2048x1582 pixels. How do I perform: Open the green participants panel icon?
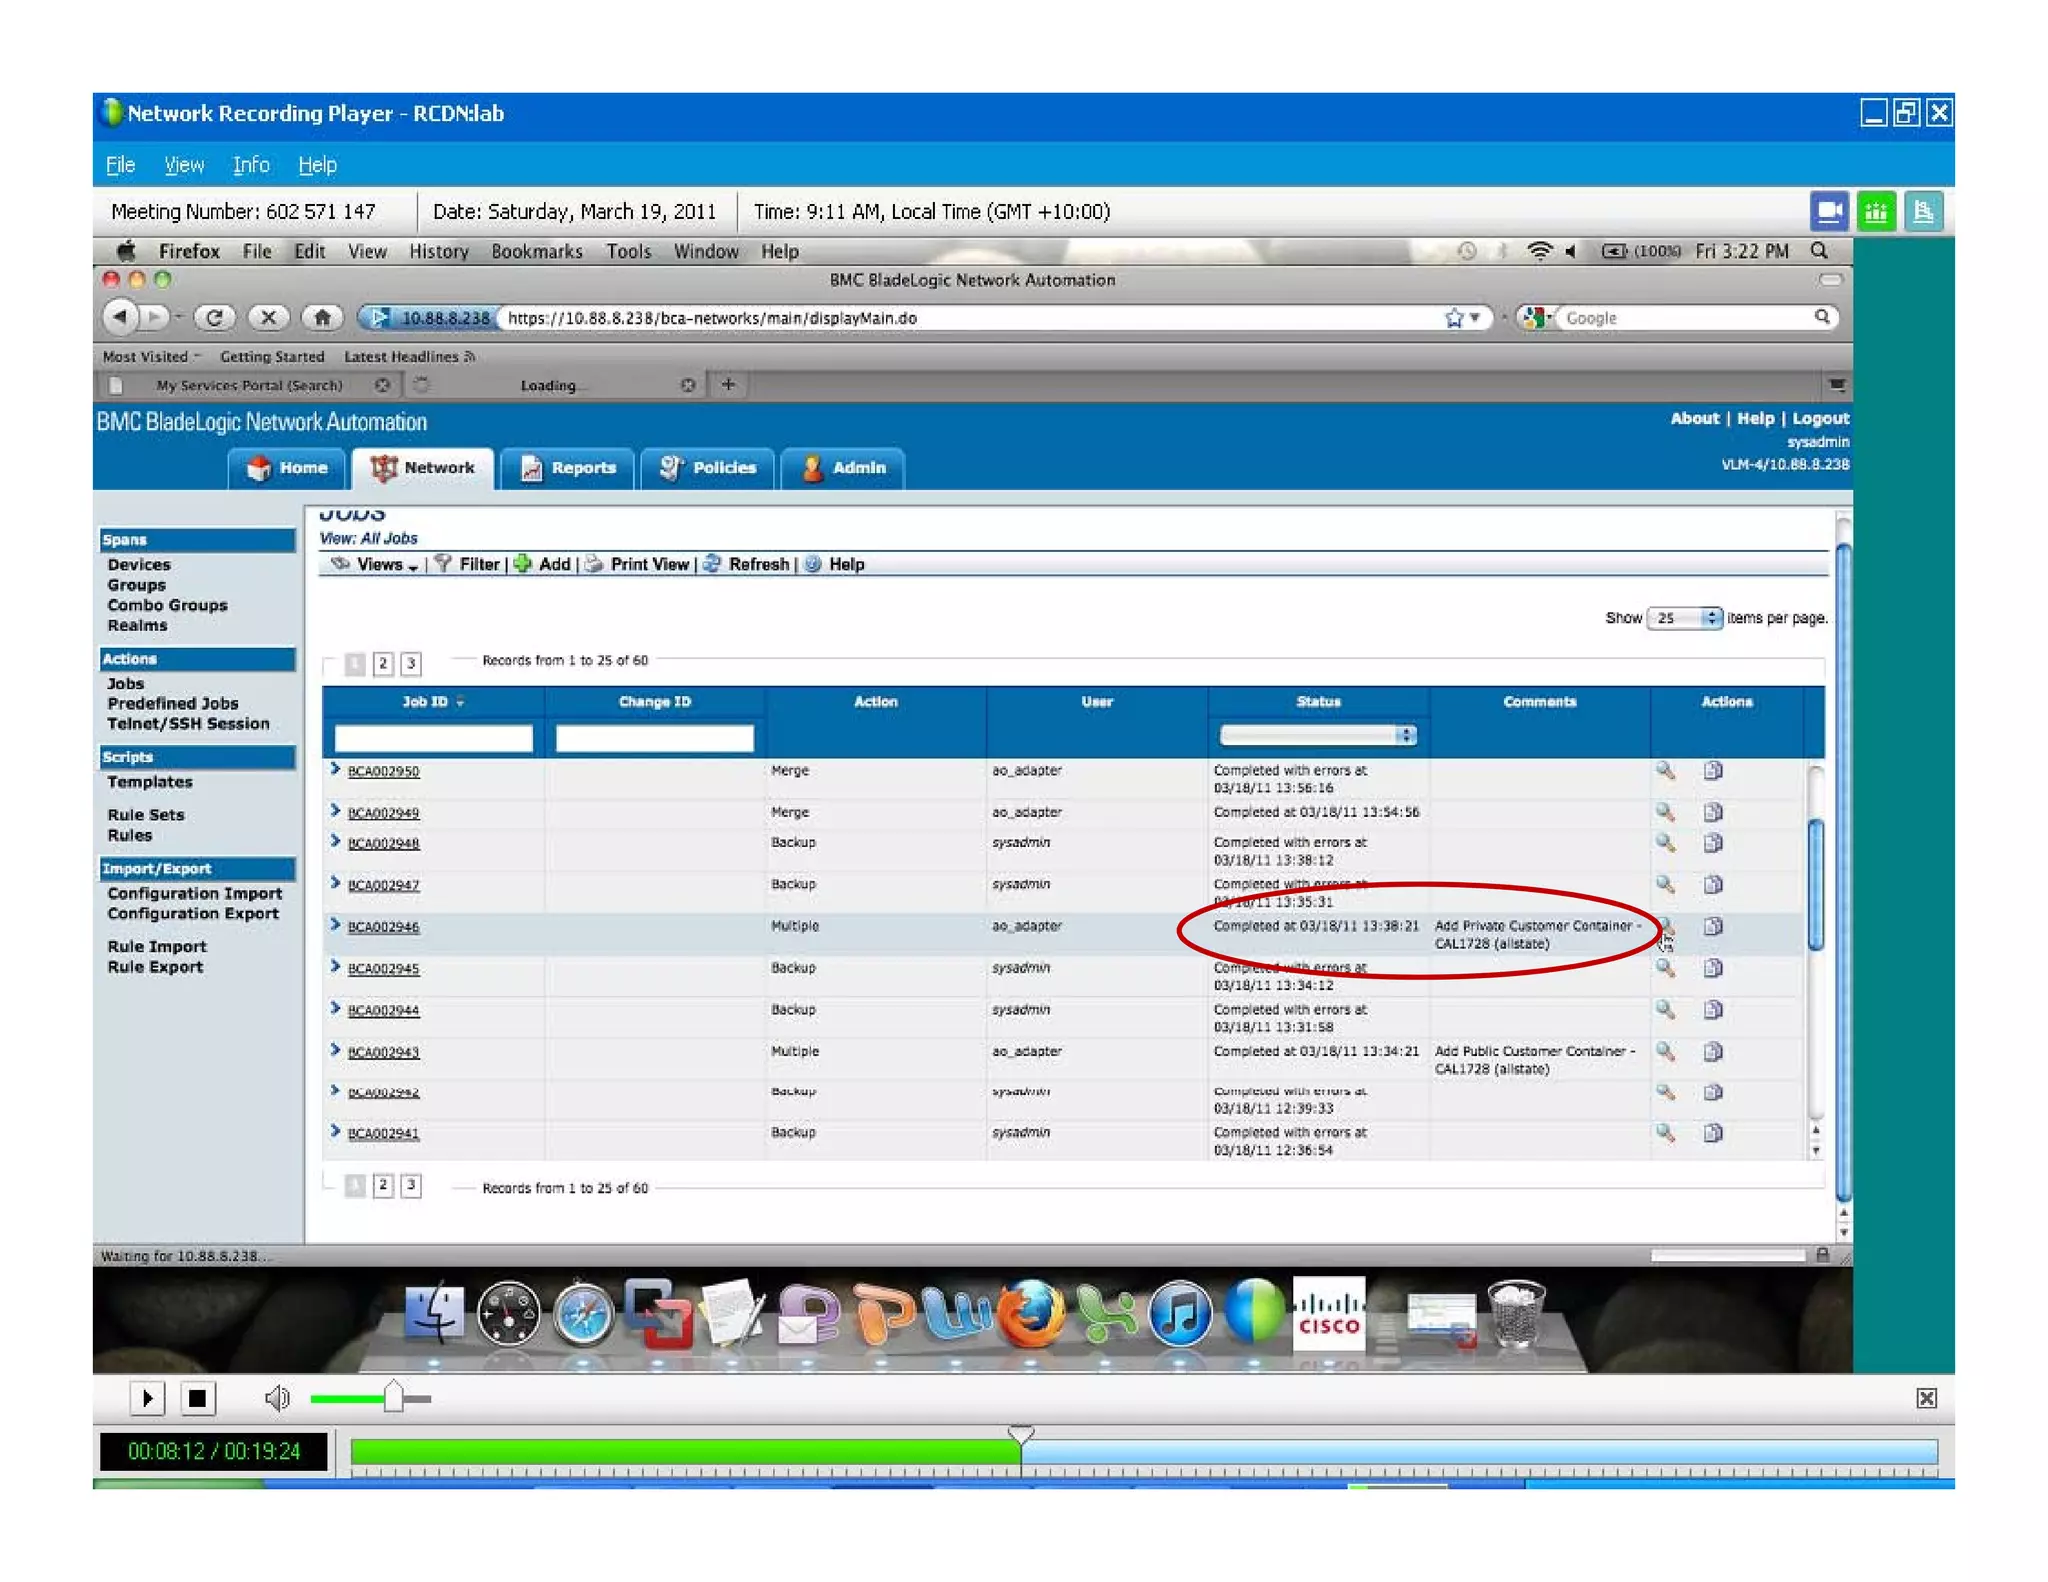pyautogui.click(x=1876, y=211)
